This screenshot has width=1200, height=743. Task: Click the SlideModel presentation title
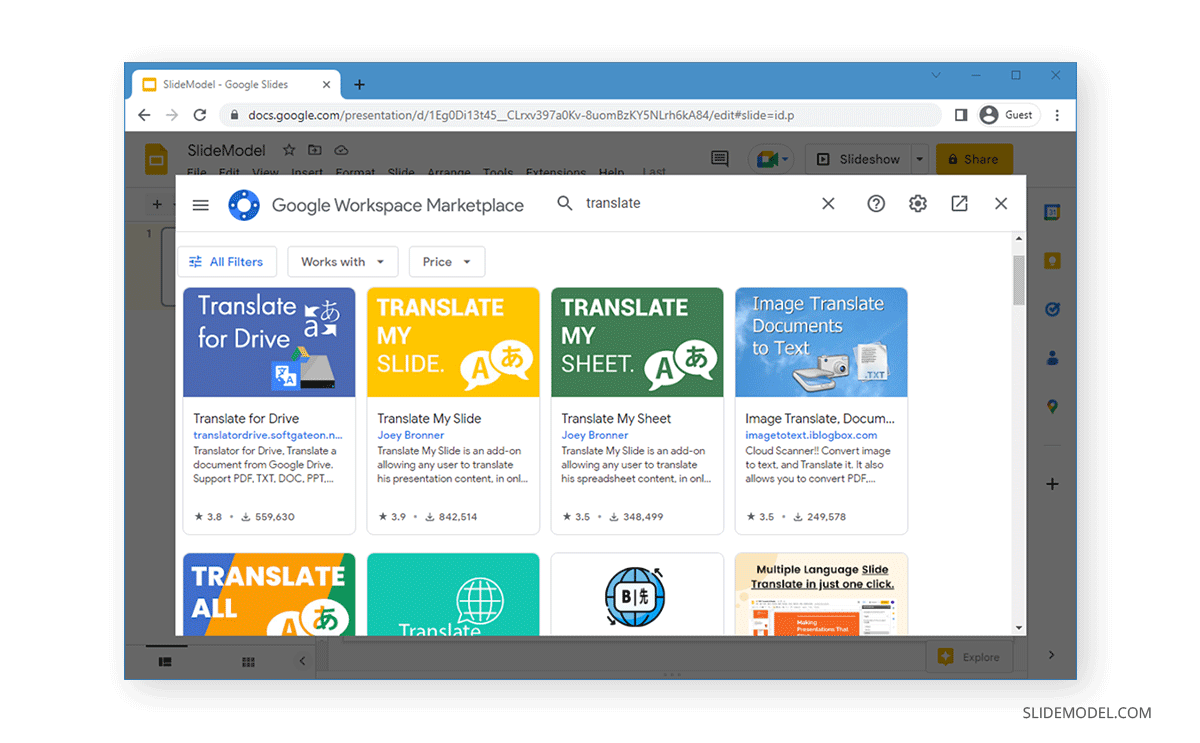click(x=227, y=150)
